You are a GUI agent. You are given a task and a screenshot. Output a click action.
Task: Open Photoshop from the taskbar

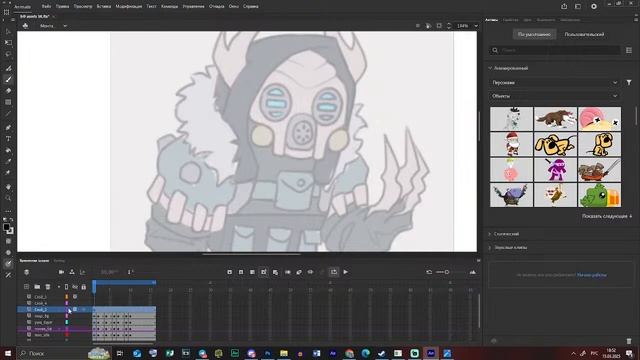[x=267, y=353]
